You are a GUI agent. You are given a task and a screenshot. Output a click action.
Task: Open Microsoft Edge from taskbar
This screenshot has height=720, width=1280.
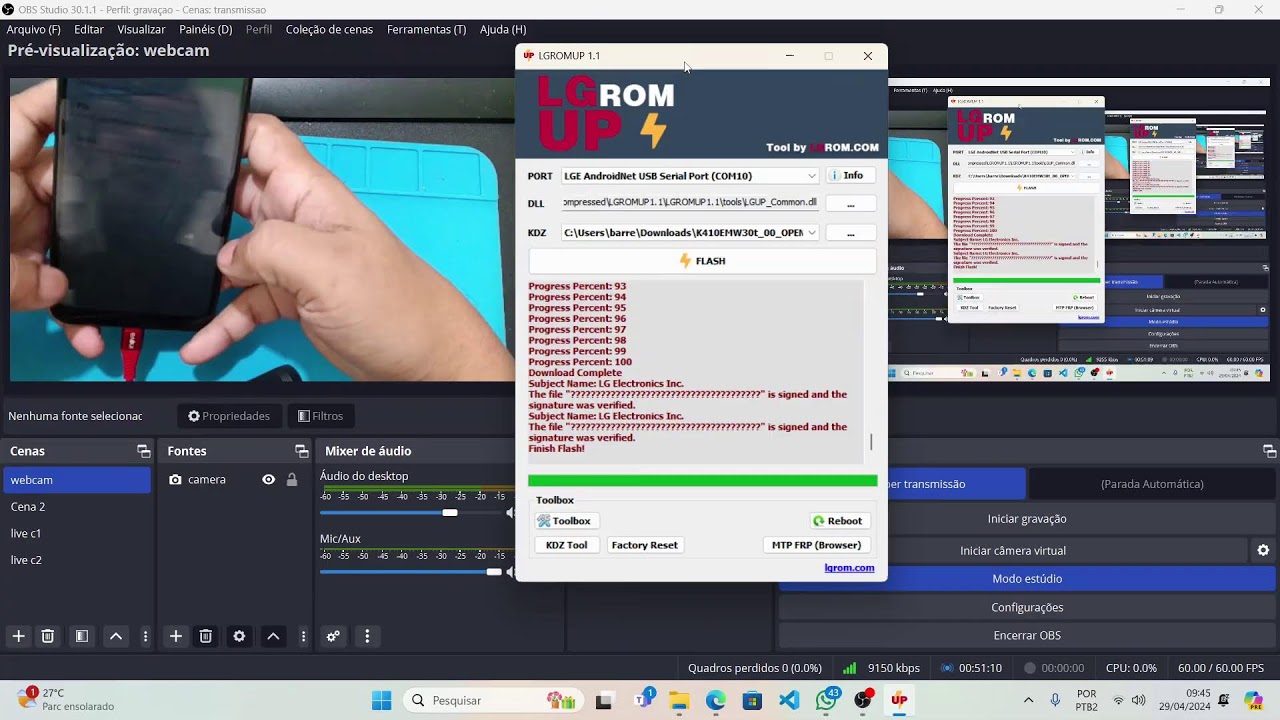715,701
